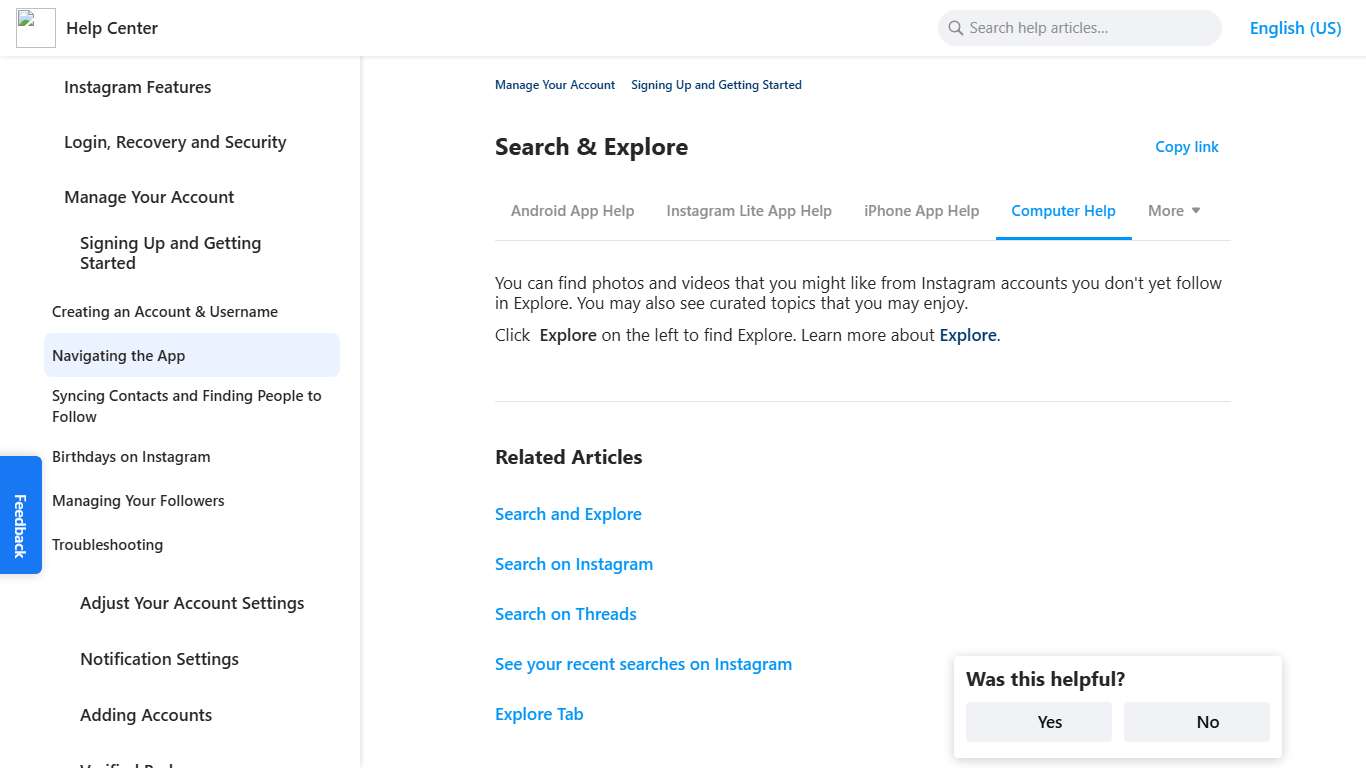Expand the More tabs dropdown
This screenshot has height=768, width=1366.
tap(1173, 211)
